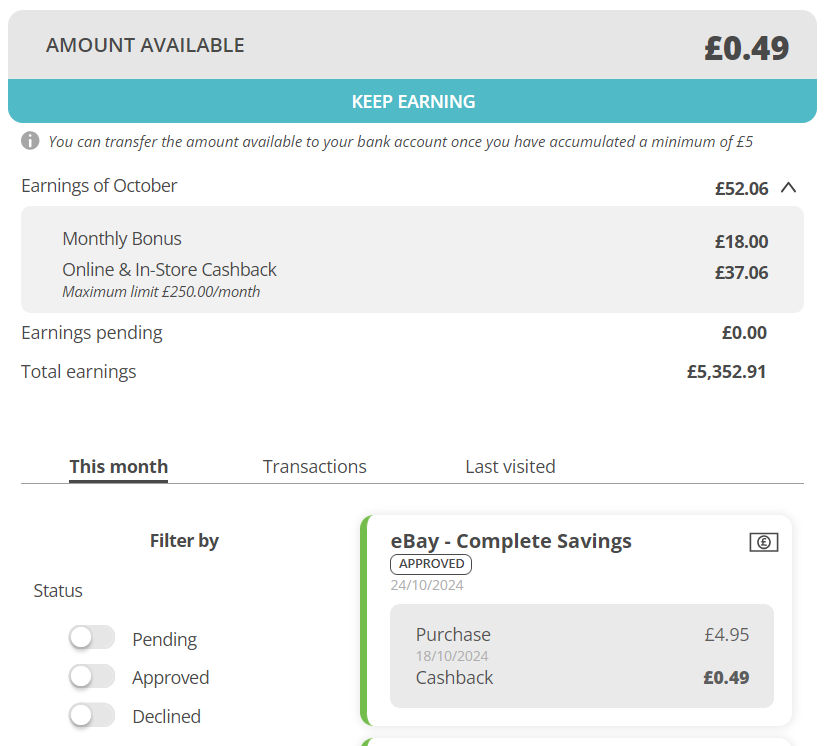Click the KEEP EARNING button
Image resolution: width=825 pixels, height=746 pixels.
[412, 101]
